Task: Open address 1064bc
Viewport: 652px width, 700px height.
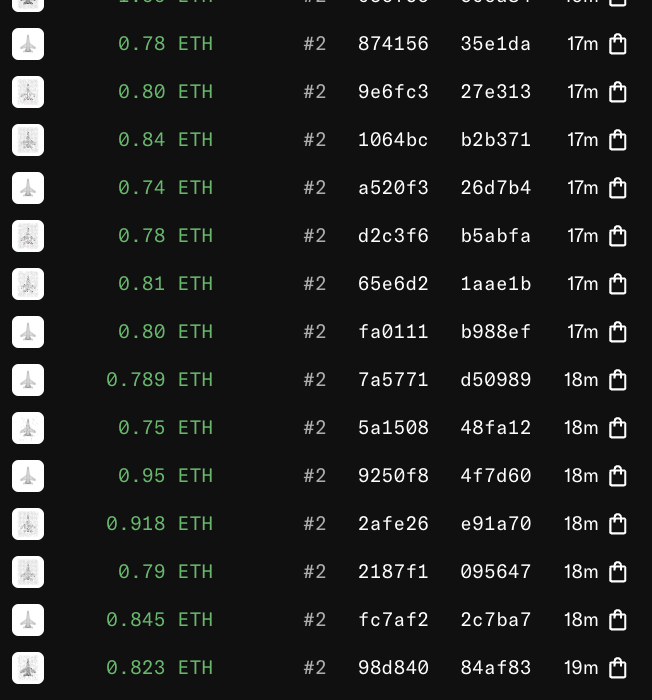Action: [393, 140]
